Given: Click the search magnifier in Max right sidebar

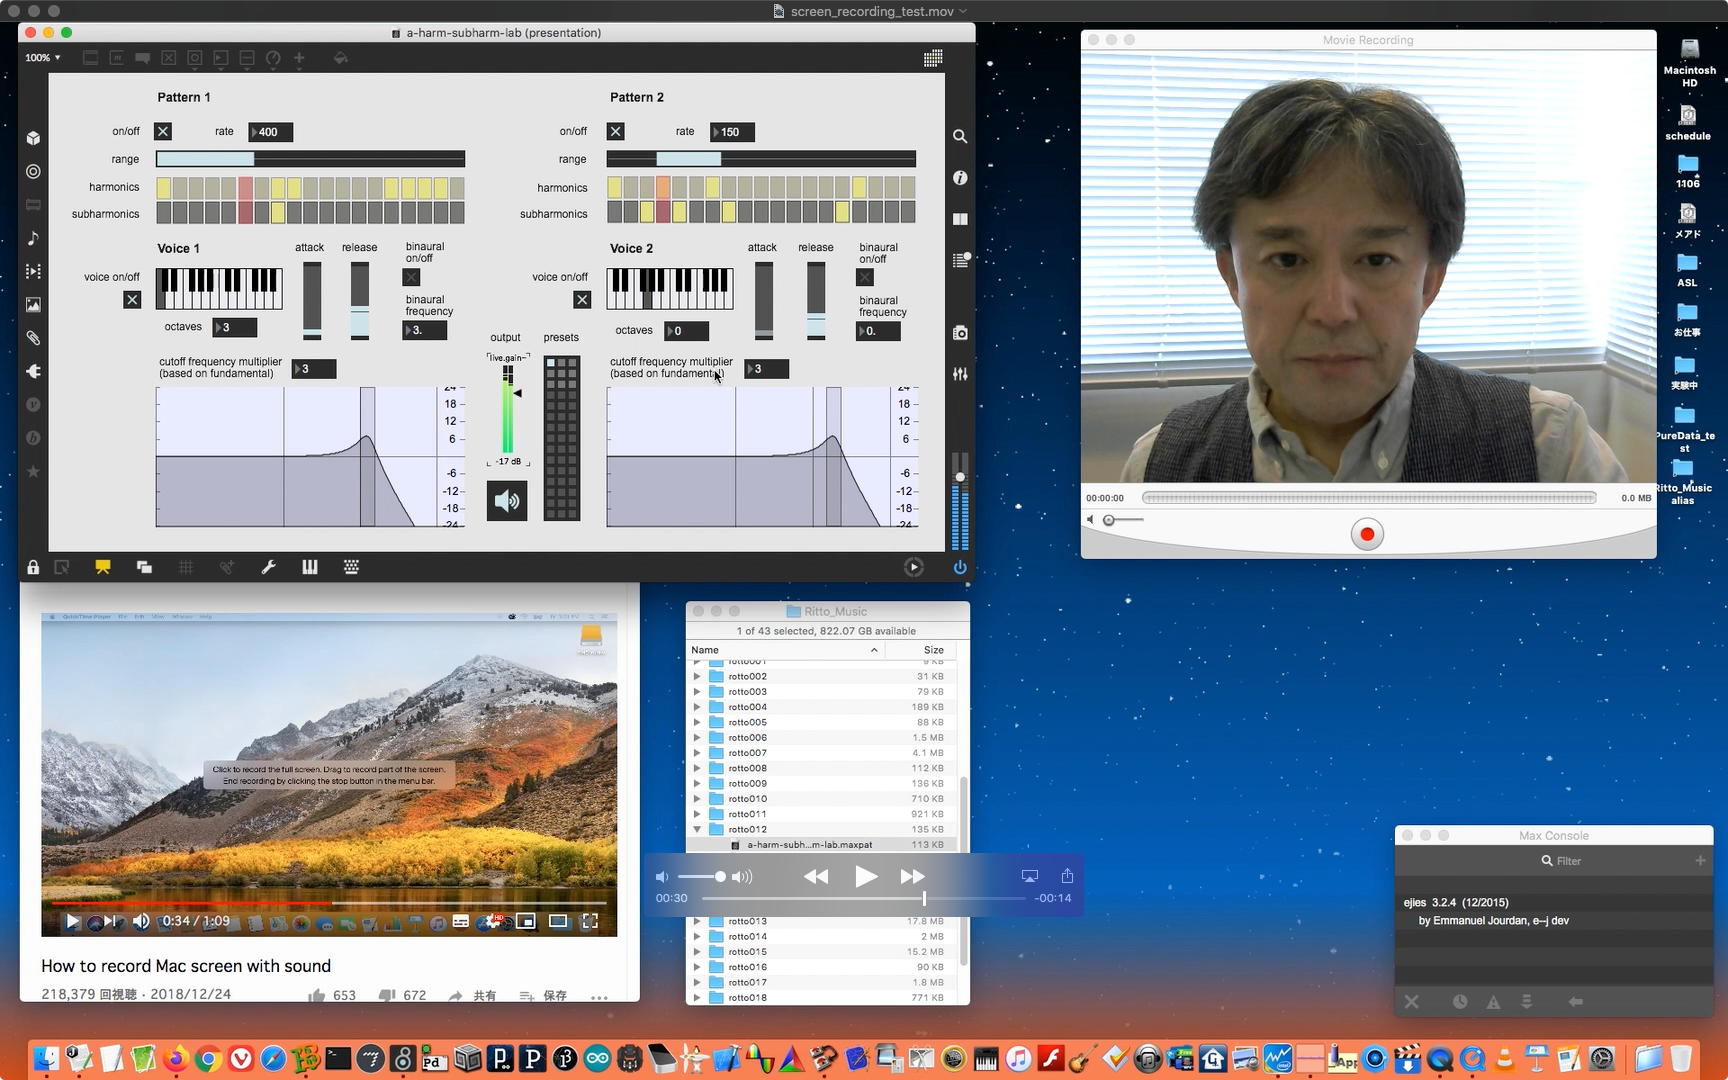Looking at the screenshot, I should [x=960, y=136].
